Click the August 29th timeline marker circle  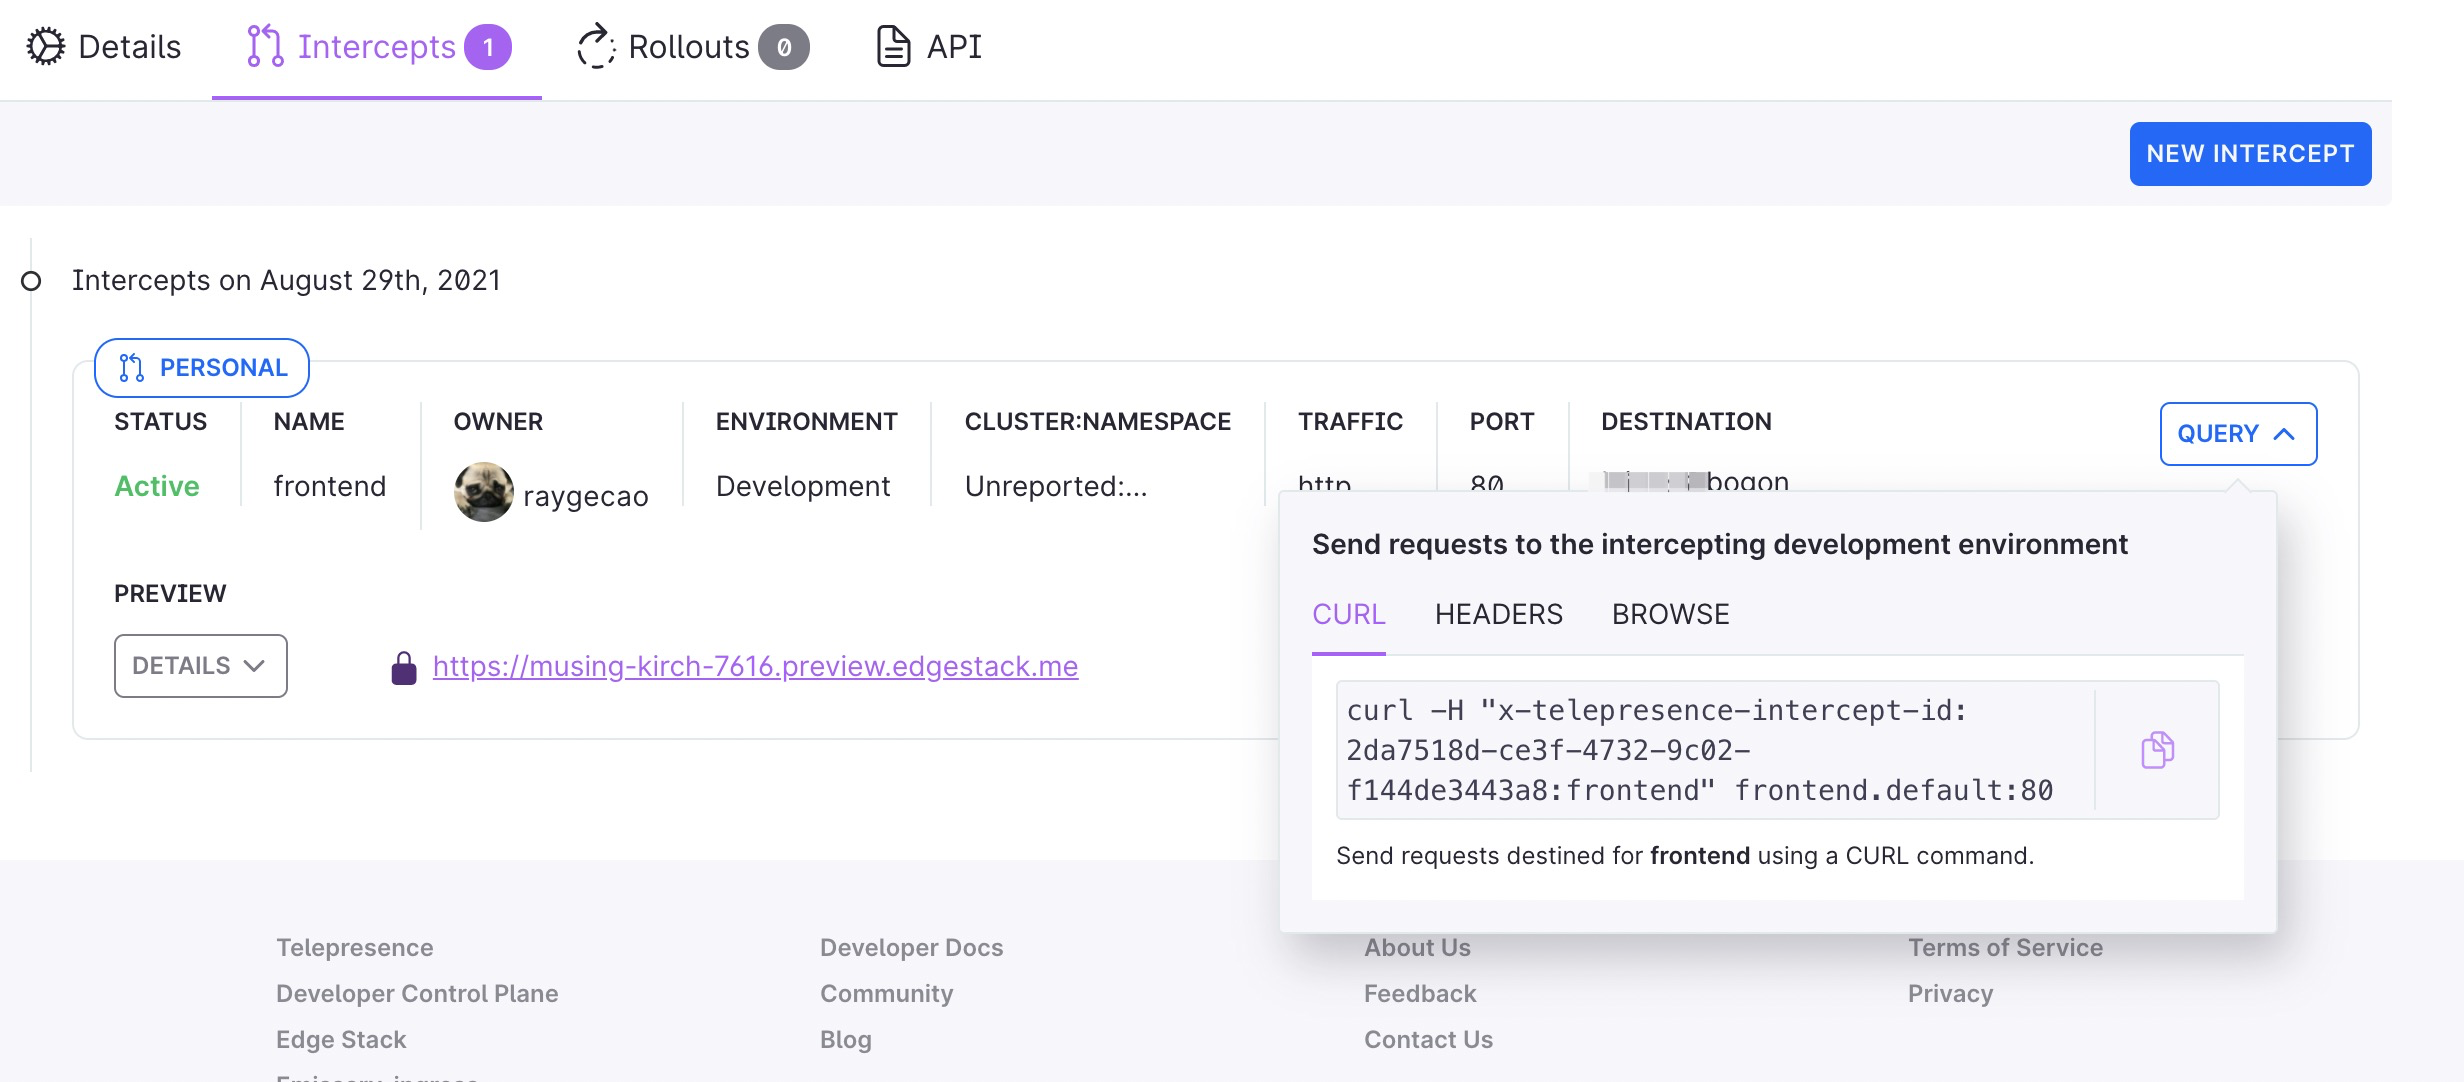[x=31, y=281]
